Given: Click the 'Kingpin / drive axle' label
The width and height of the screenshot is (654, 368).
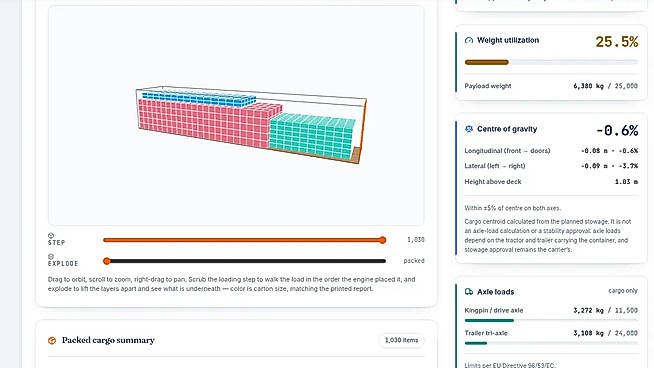Looking at the screenshot, I should click(x=493, y=310).
